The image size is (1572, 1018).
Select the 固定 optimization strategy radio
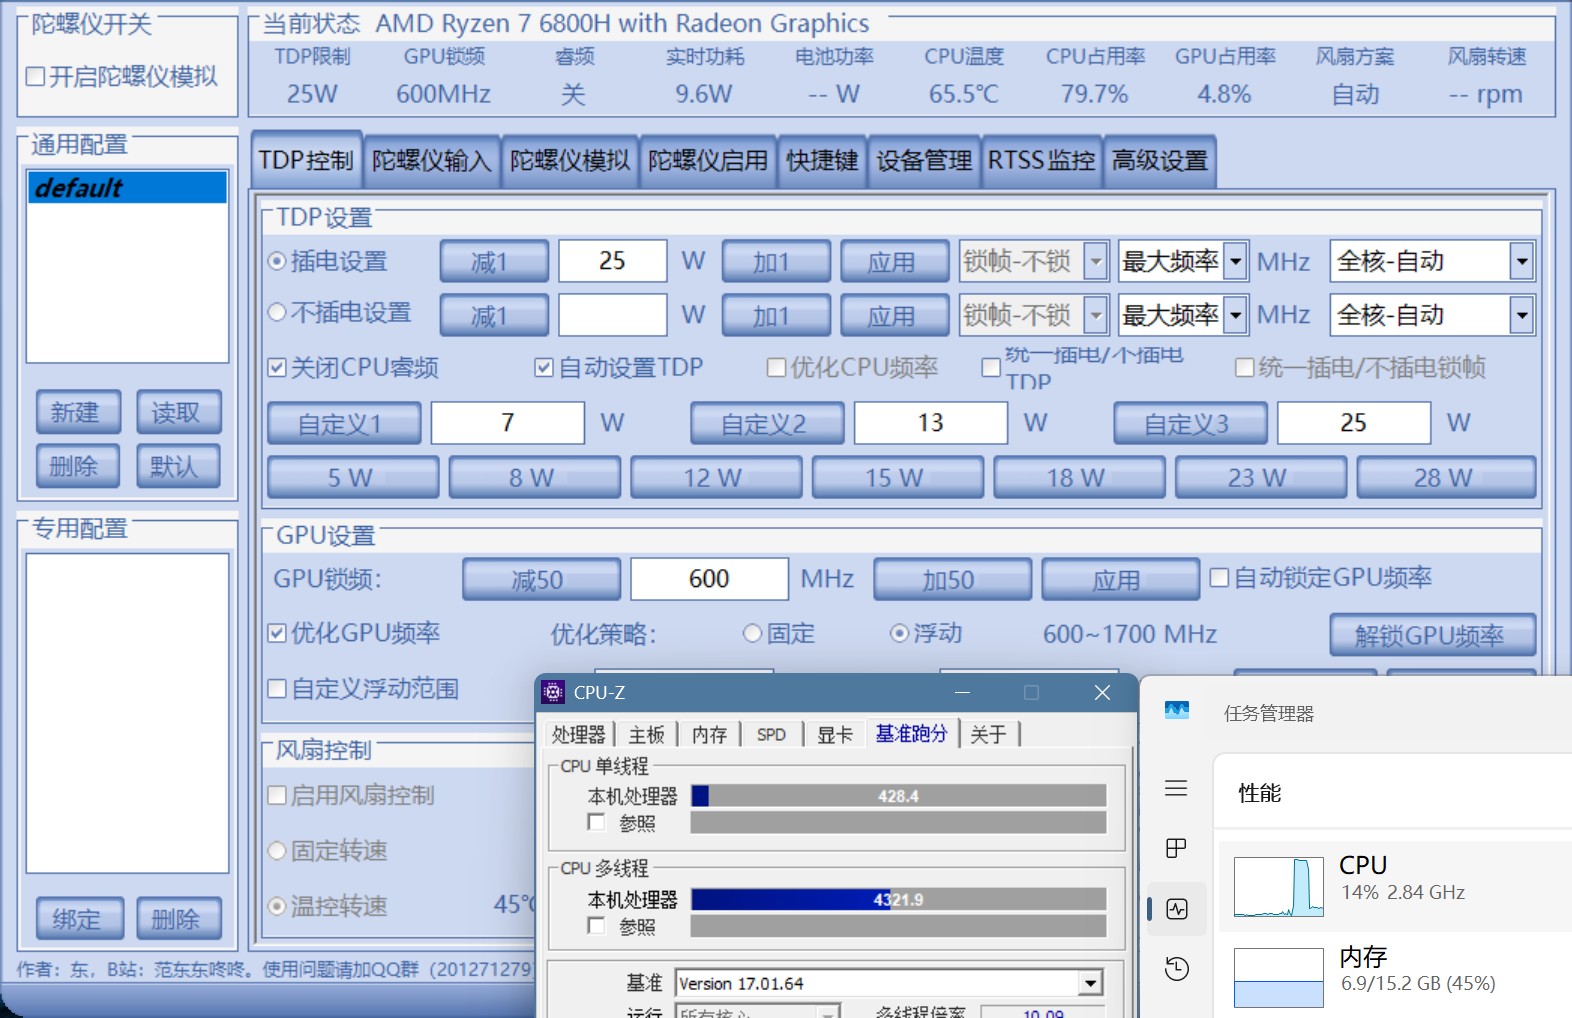(753, 633)
